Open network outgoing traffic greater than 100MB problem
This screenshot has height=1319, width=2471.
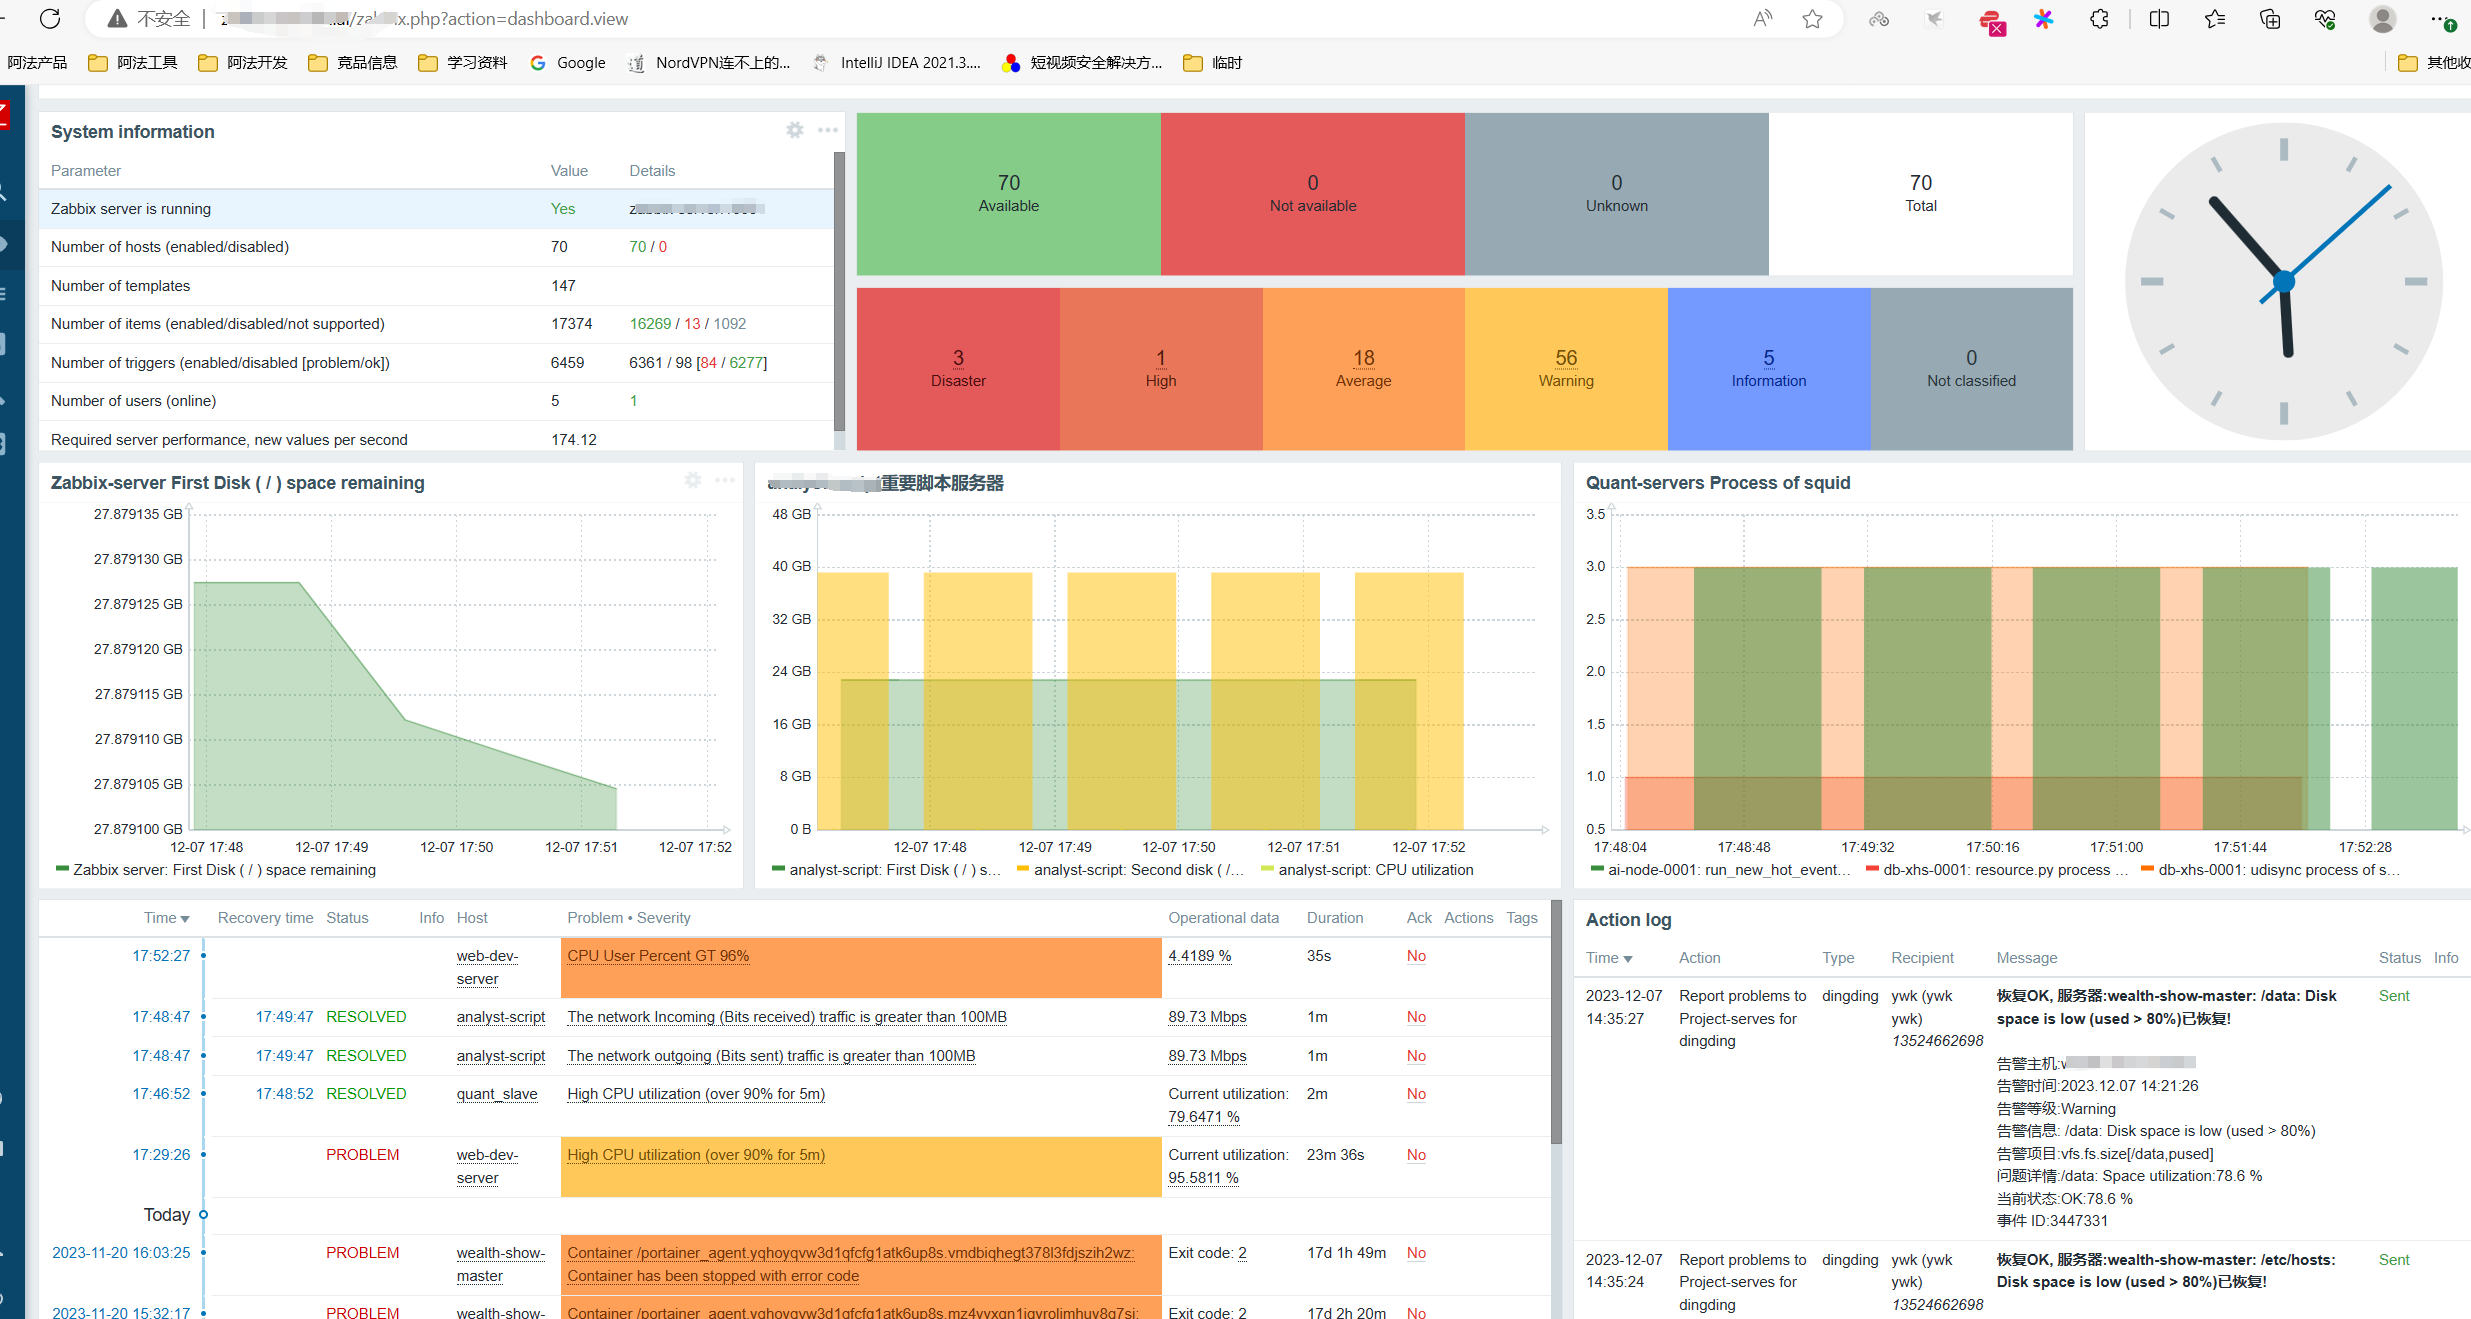click(x=771, y=1056)
